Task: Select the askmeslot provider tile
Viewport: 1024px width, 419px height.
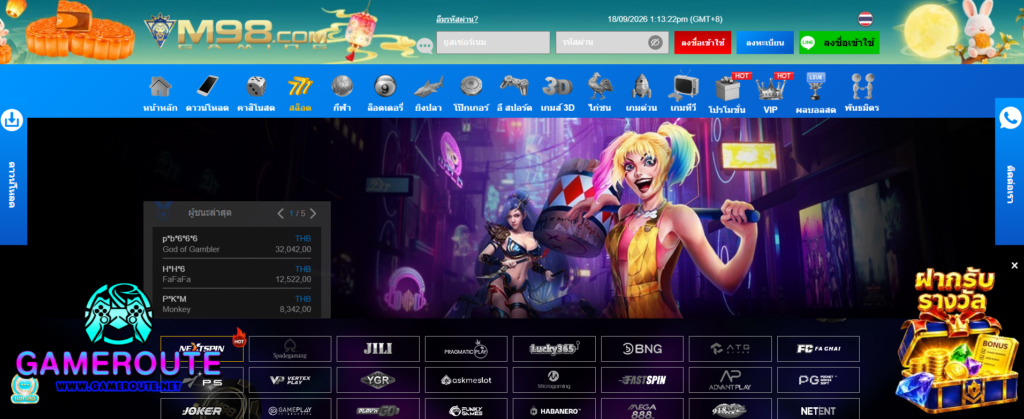Action: click(466, 380)
